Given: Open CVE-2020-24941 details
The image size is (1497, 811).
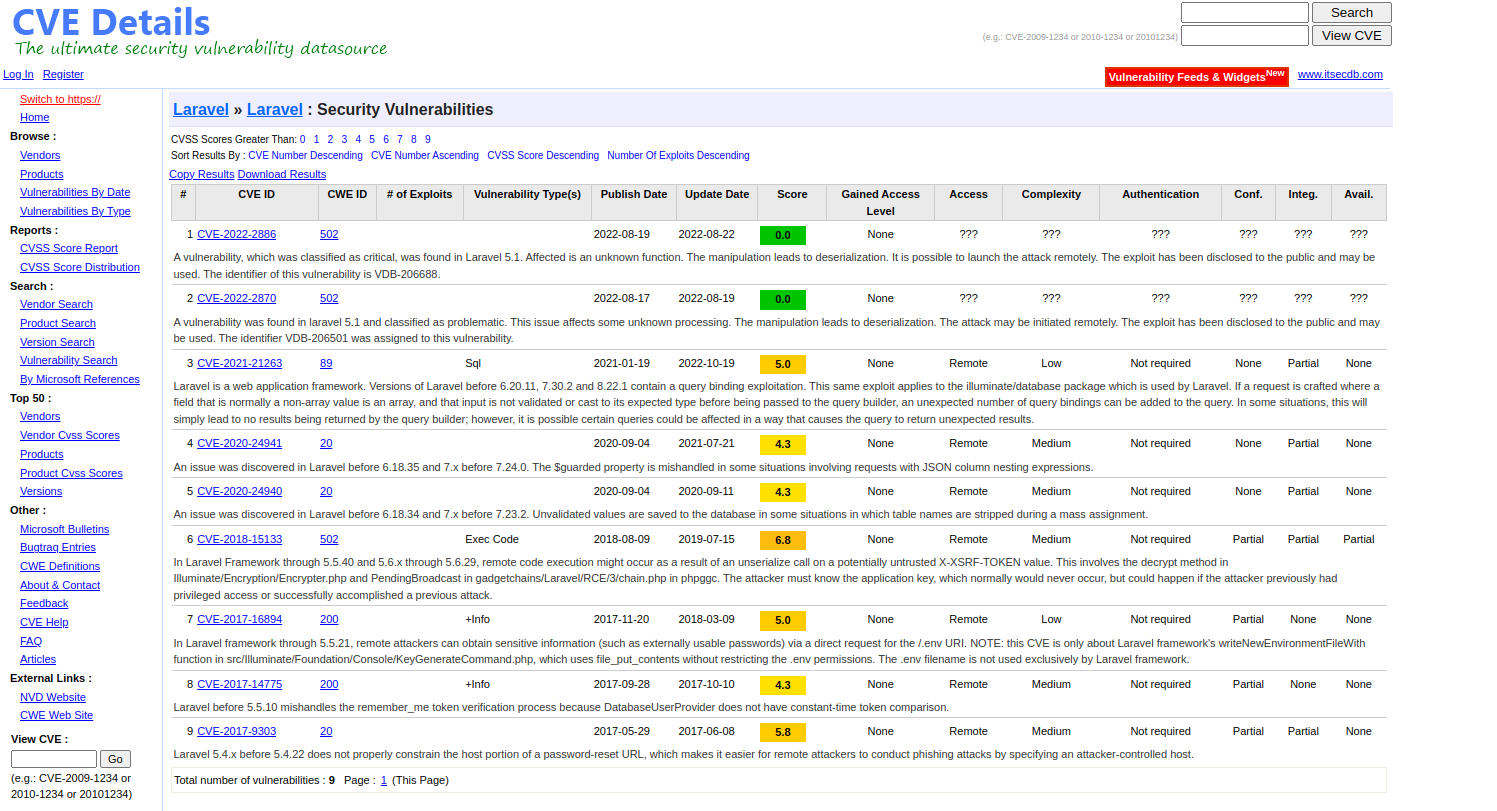Looking at the screenshot, I should 239,443.
